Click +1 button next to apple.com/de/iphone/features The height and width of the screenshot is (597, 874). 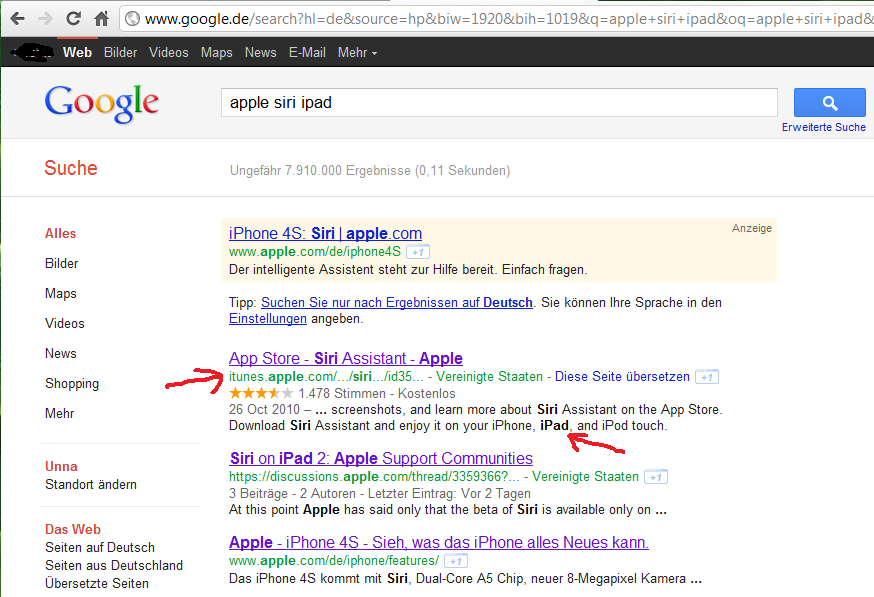456,561
